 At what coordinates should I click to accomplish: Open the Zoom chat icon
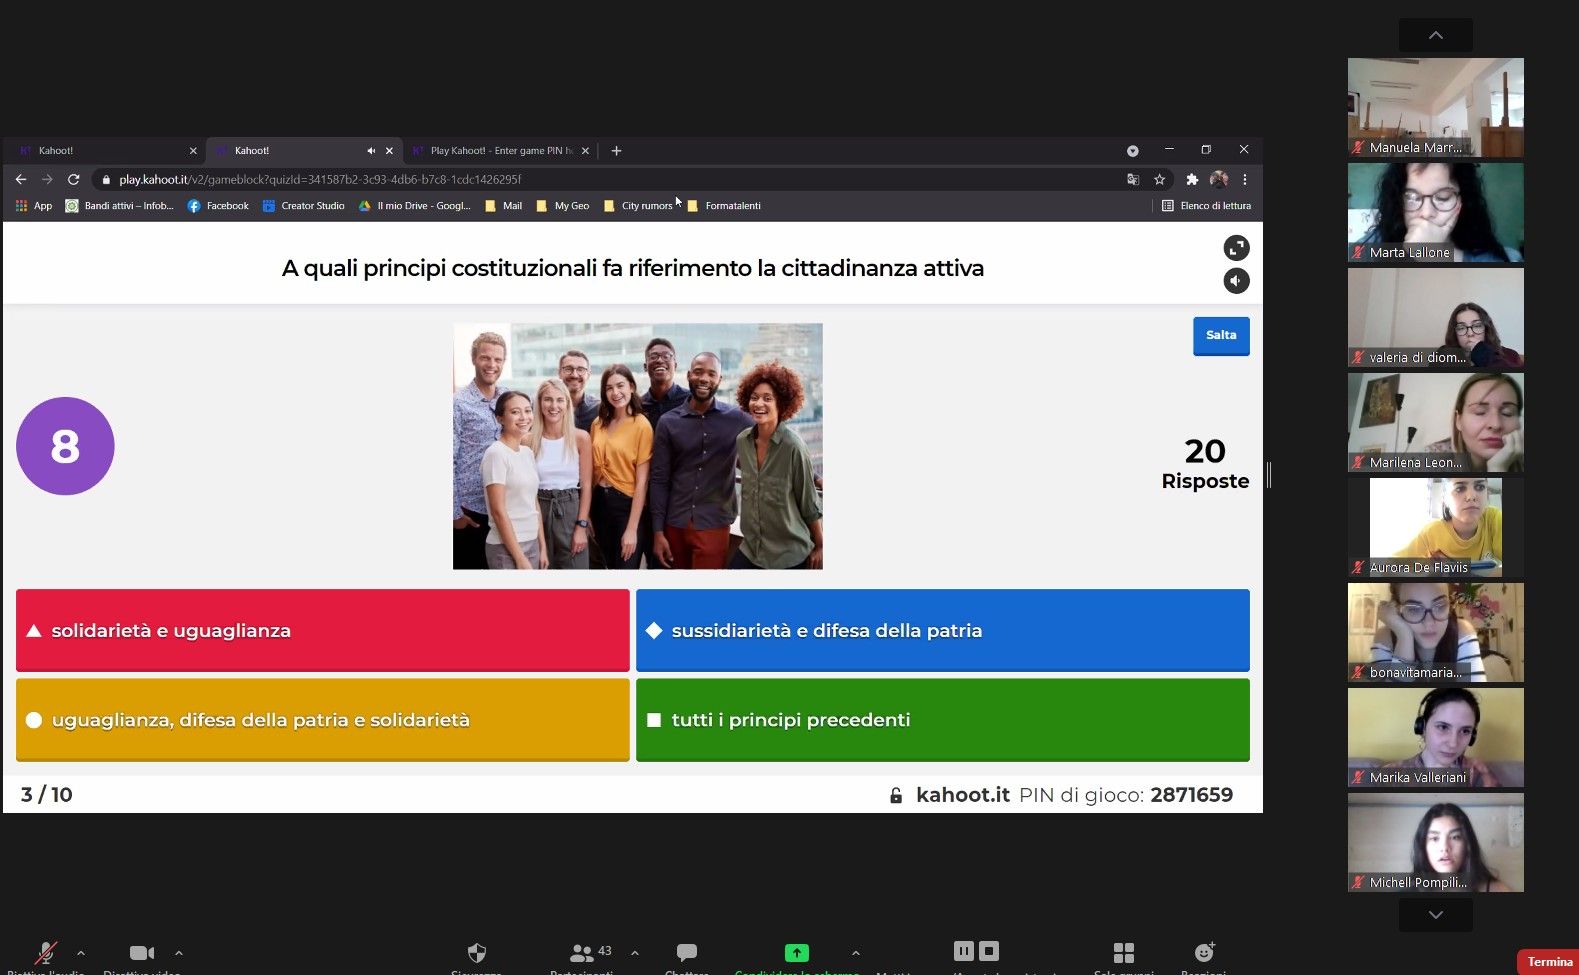[686, 953]
